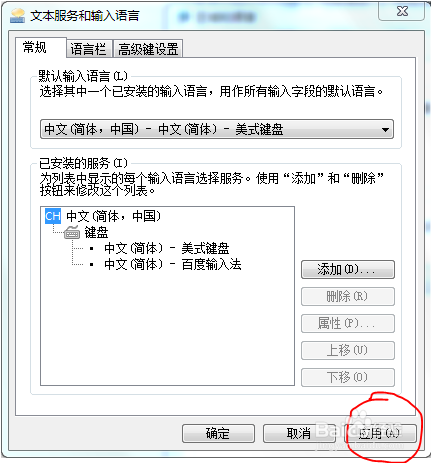Select 中文(简体) - 美式键盘 tree item

(x=167, y=248)
